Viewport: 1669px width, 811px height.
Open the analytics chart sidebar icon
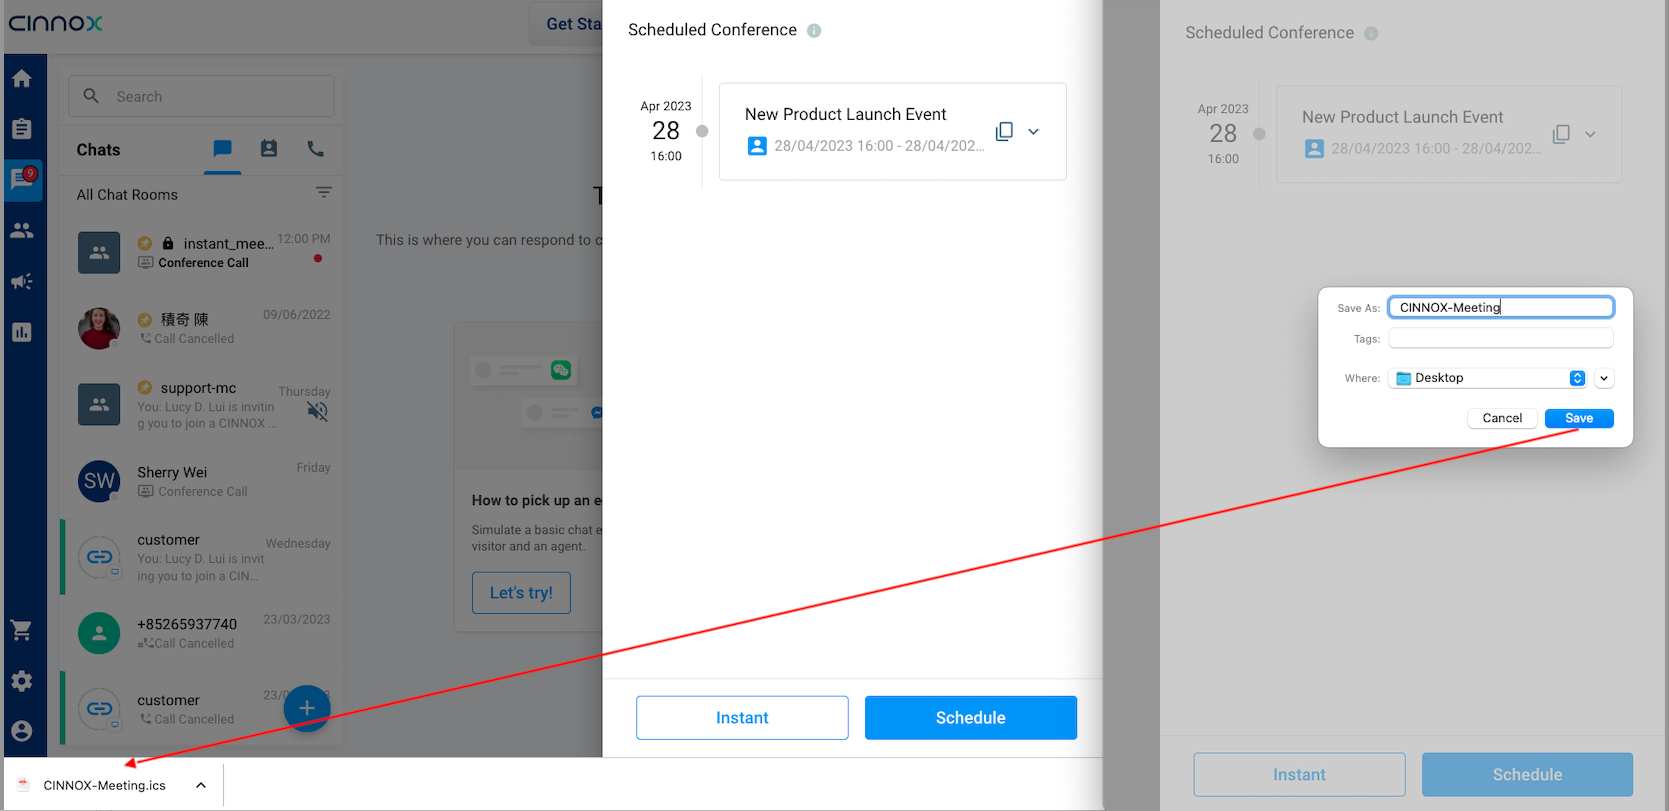[x=22, y=332]
